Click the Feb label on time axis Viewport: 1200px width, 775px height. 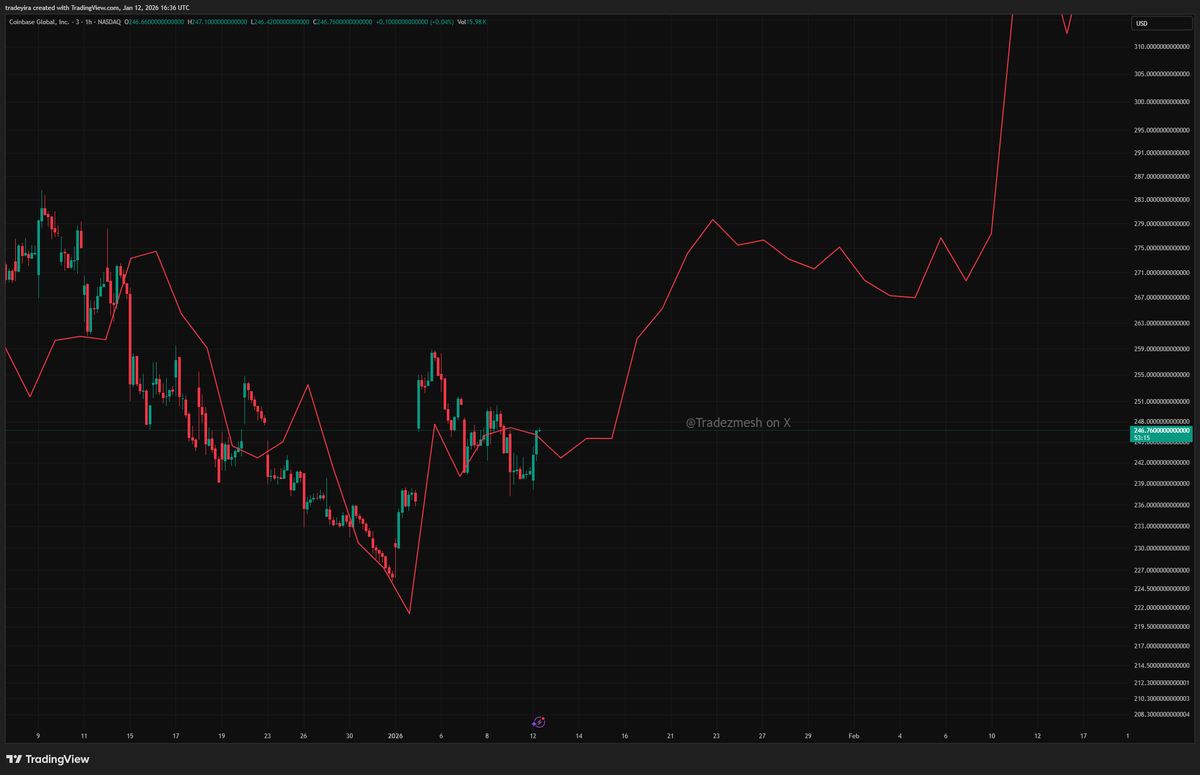coord(853,736)
